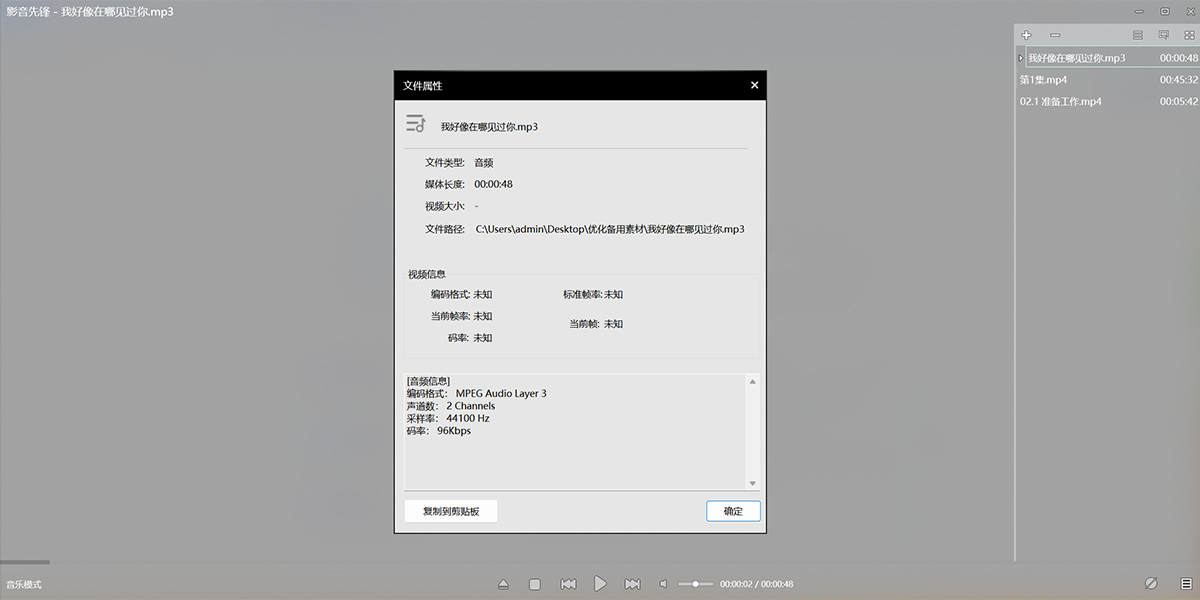Click the playlist preview window icon
The width and height of the screenshot is (1200, 600).
pyautogui.click(x=1163, y=35)
